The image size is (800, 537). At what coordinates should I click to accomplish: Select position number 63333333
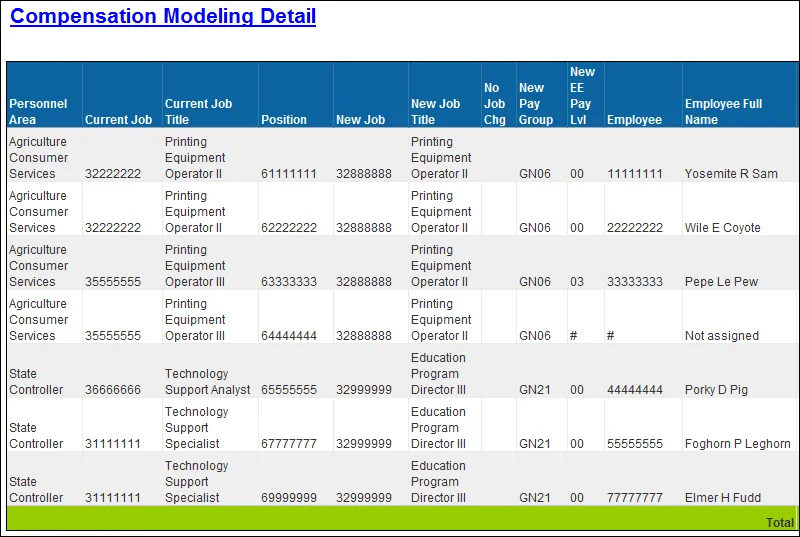(x=289, y=282)
